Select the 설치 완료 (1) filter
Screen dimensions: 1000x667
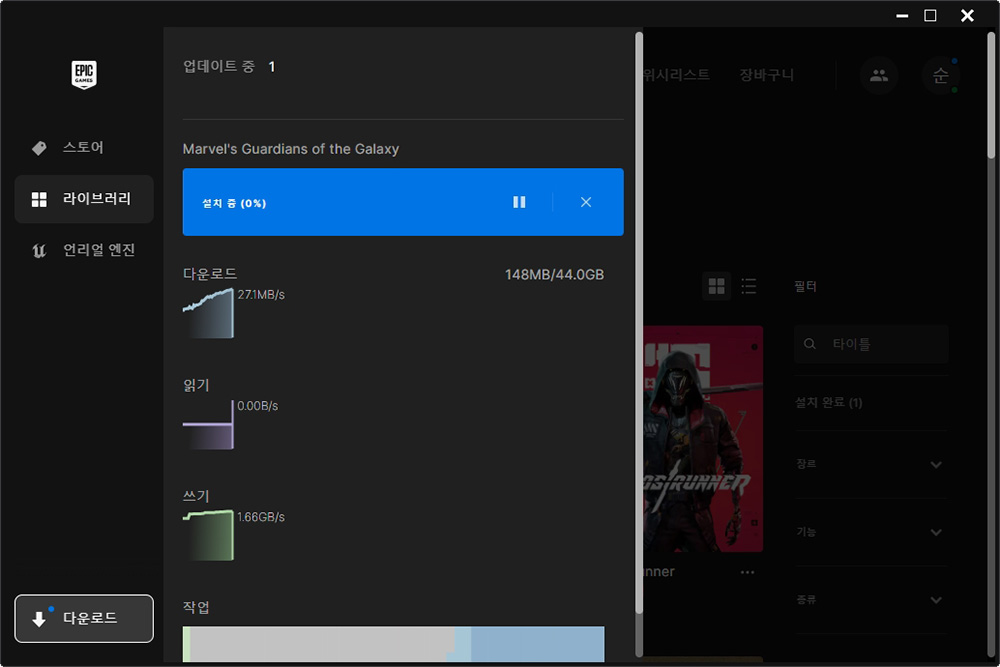point(828,402)
